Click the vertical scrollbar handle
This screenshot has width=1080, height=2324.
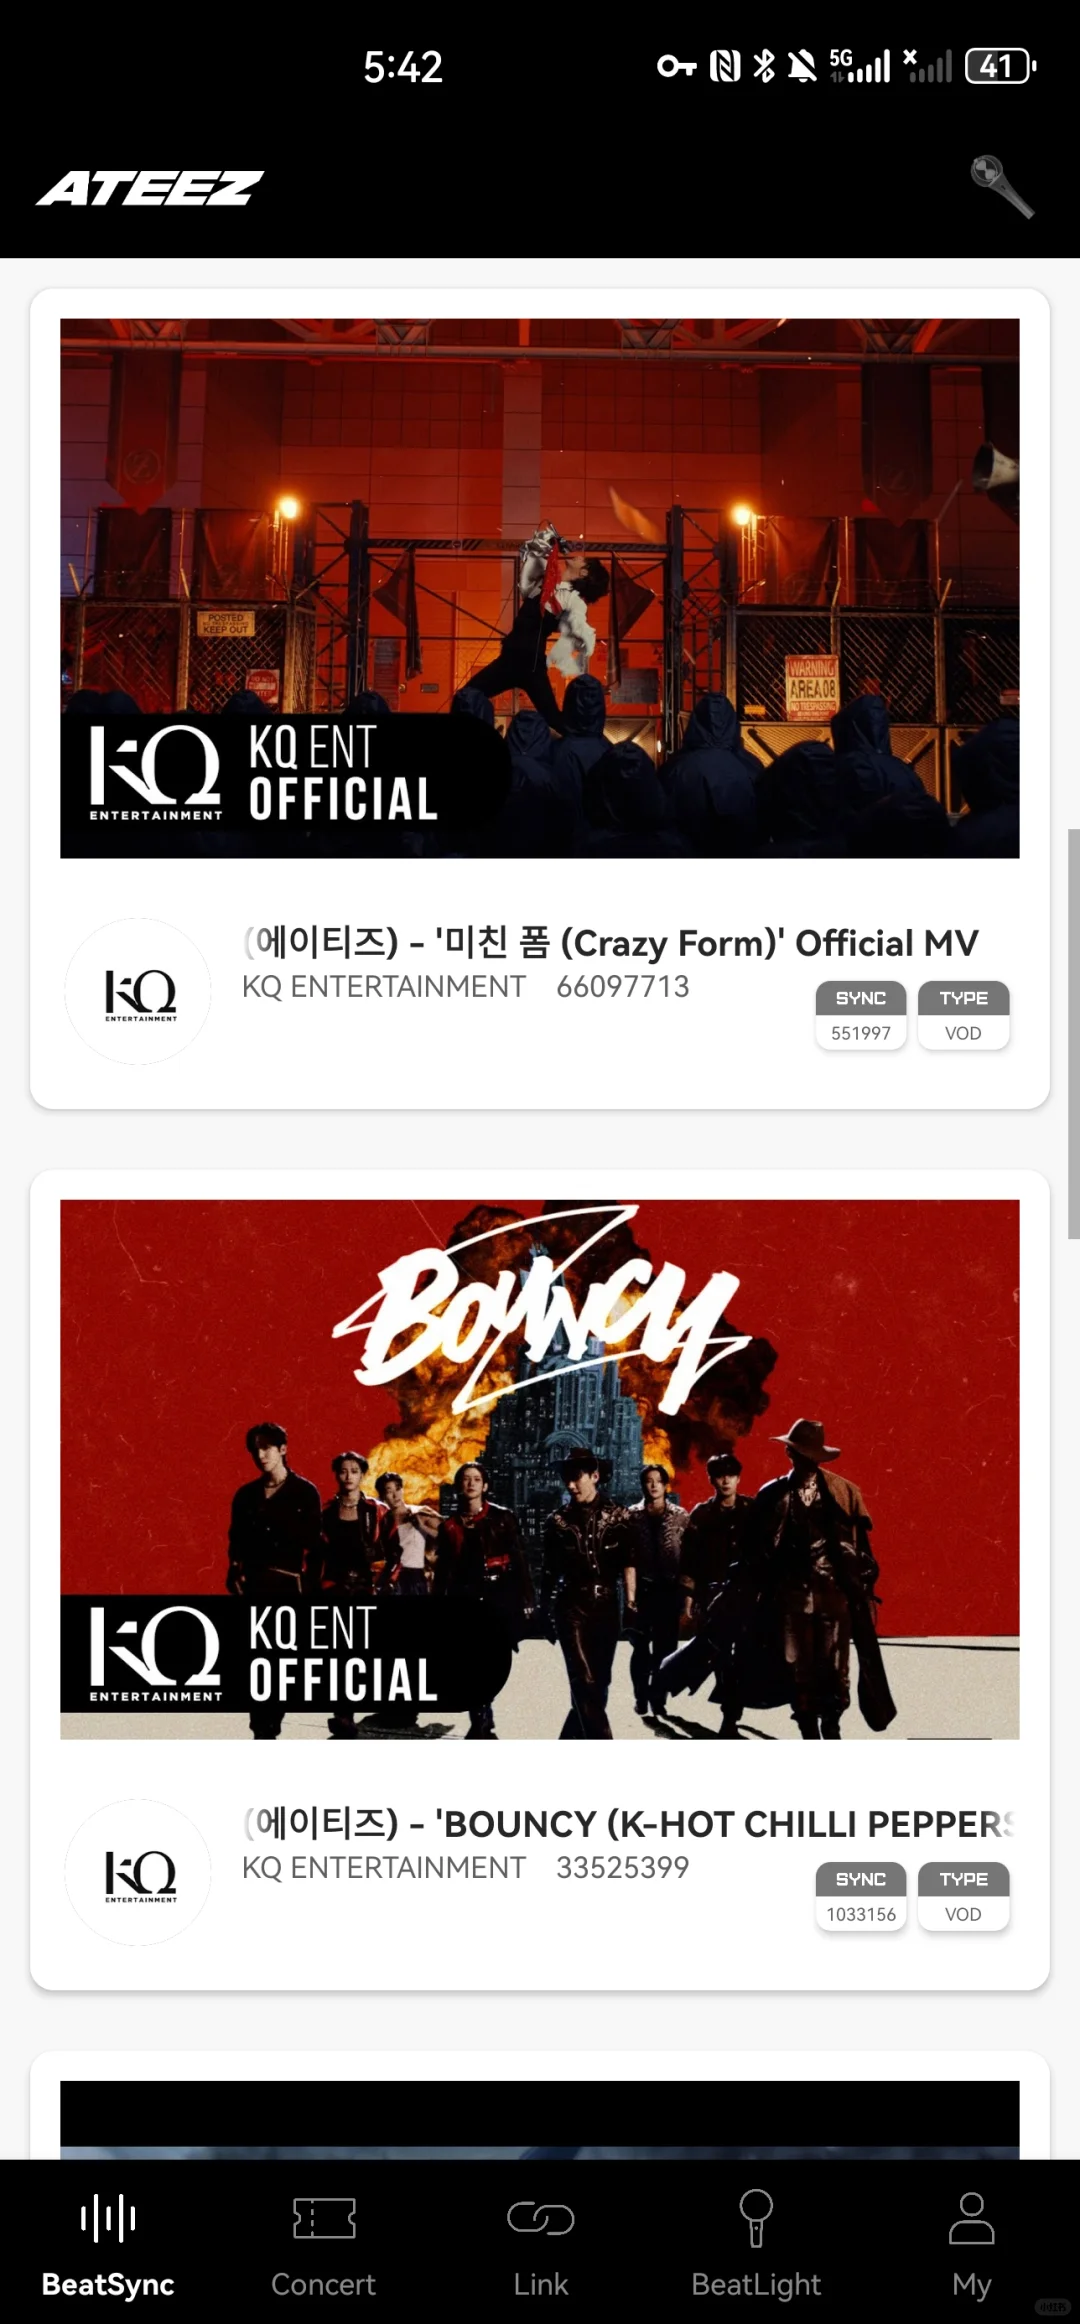point(1073,1034)
